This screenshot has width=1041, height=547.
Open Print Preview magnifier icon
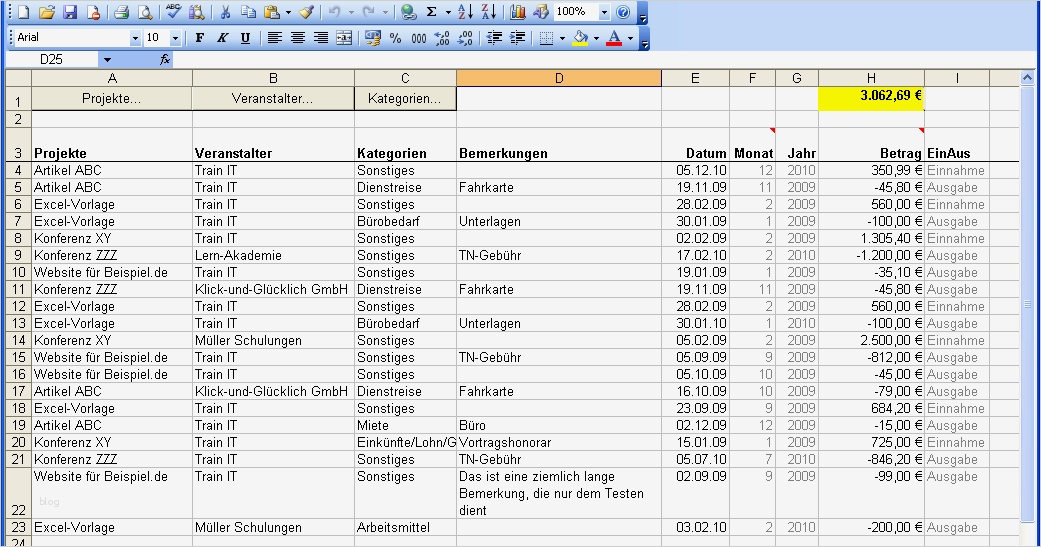coord(144,12)
